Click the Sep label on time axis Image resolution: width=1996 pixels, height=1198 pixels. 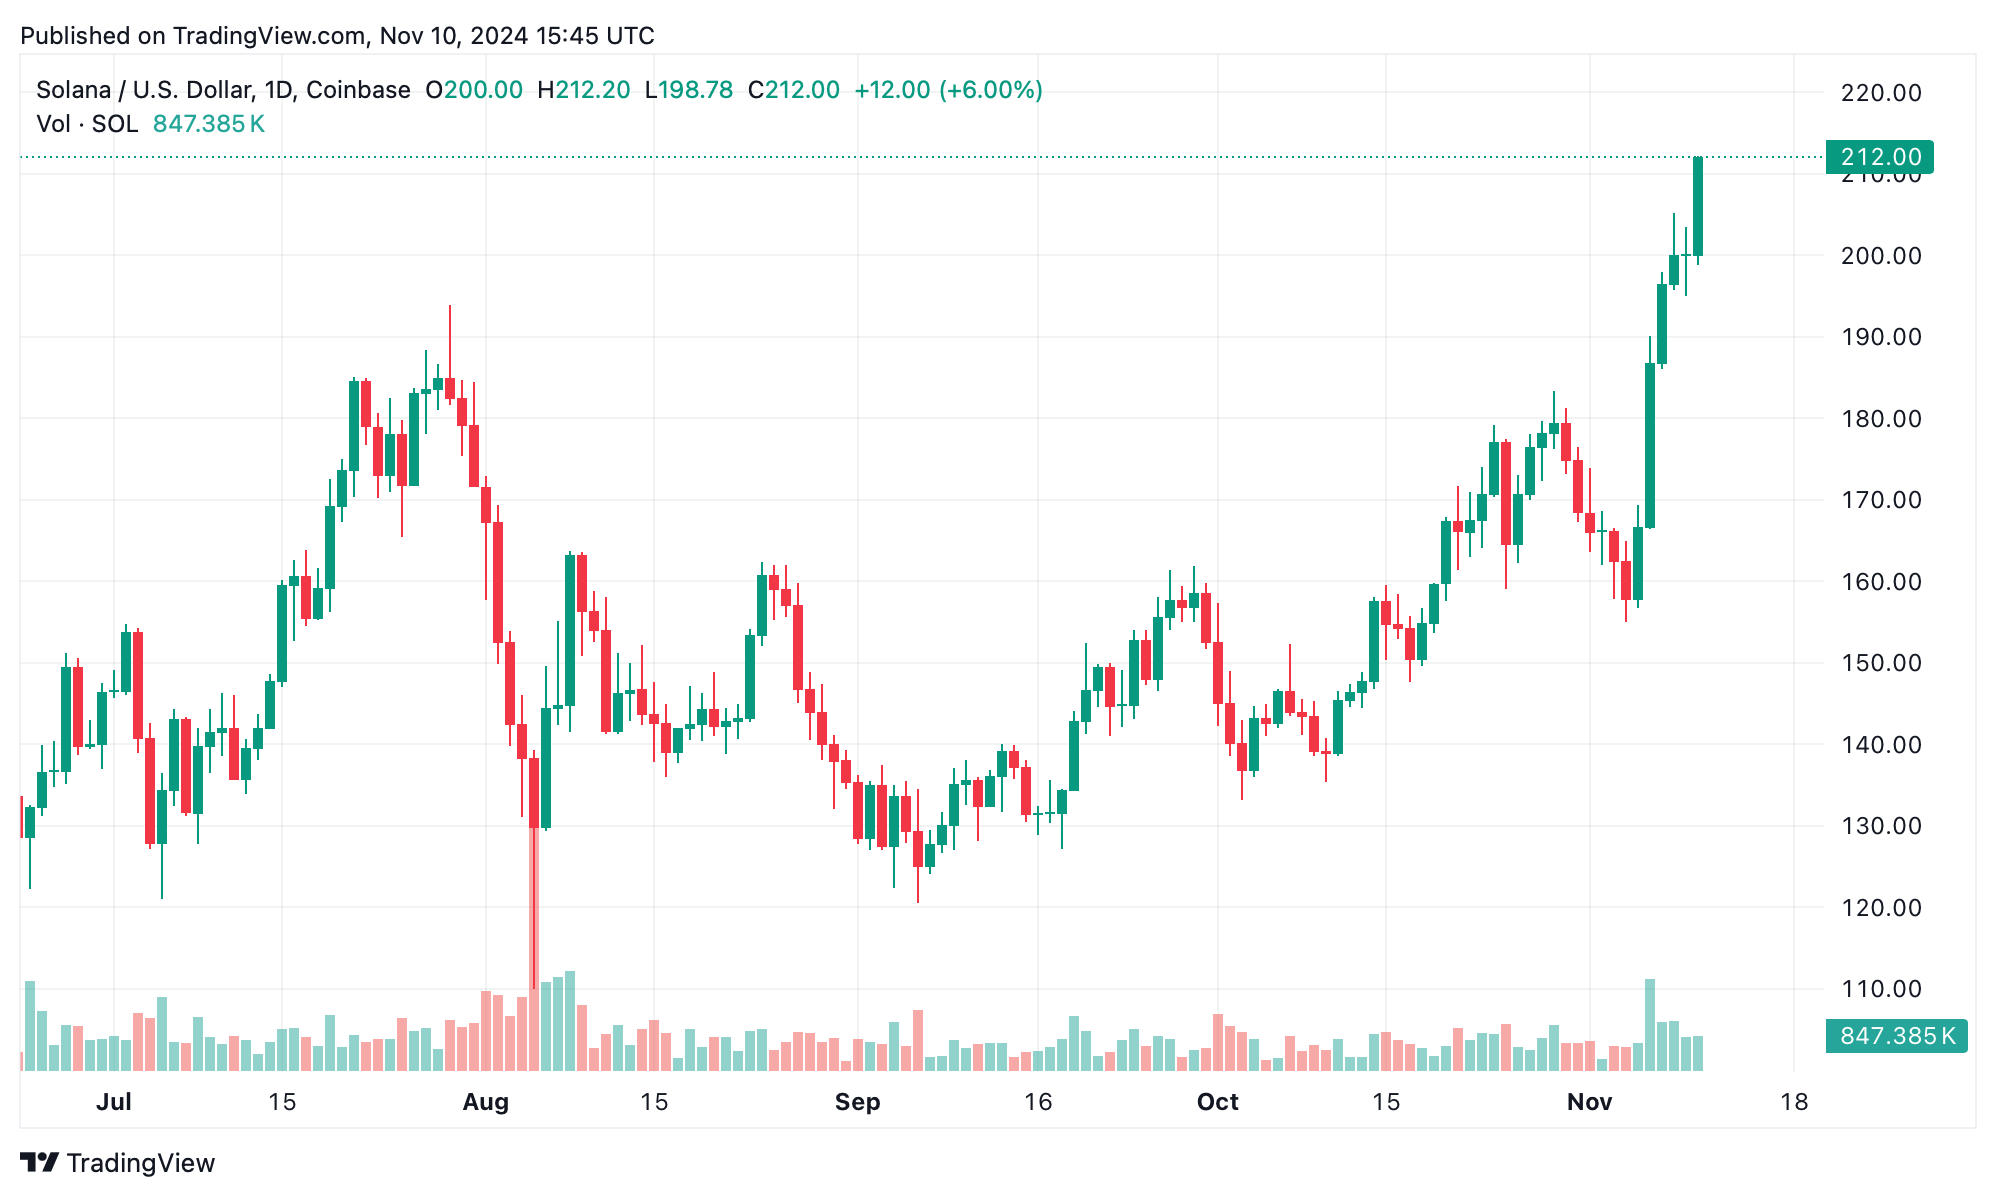coord(858,1102)
